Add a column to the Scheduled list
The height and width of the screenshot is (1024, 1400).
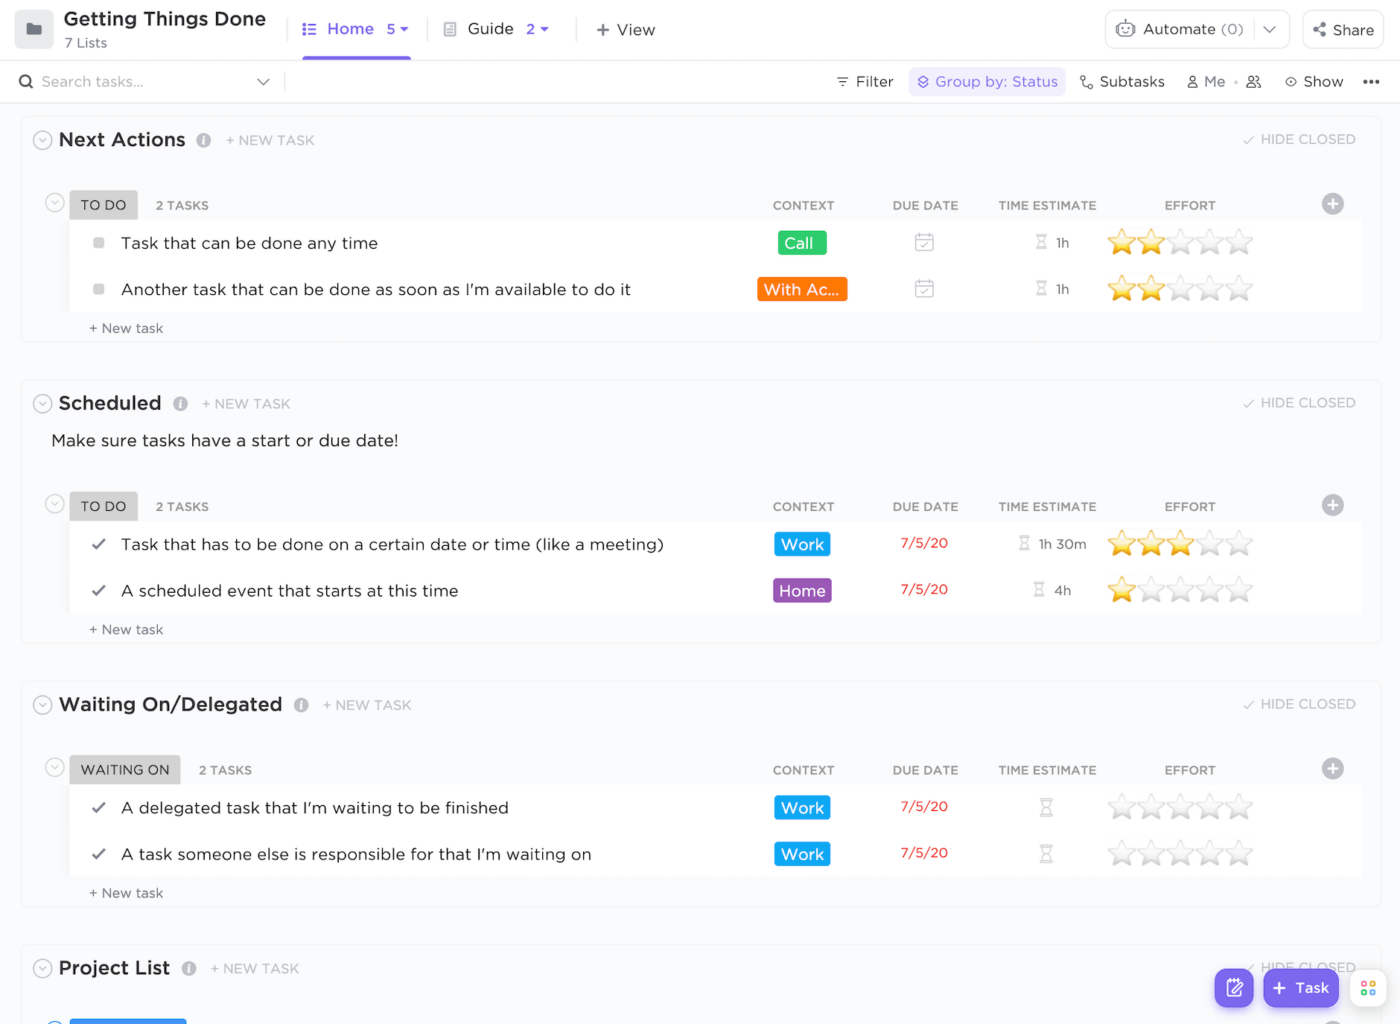coord(1332,505)
